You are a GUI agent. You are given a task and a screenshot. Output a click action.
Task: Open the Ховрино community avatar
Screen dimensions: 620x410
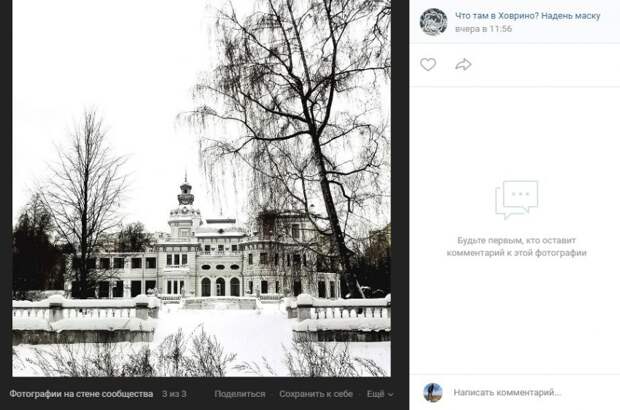pyautogui.click(x=433, y=22)
